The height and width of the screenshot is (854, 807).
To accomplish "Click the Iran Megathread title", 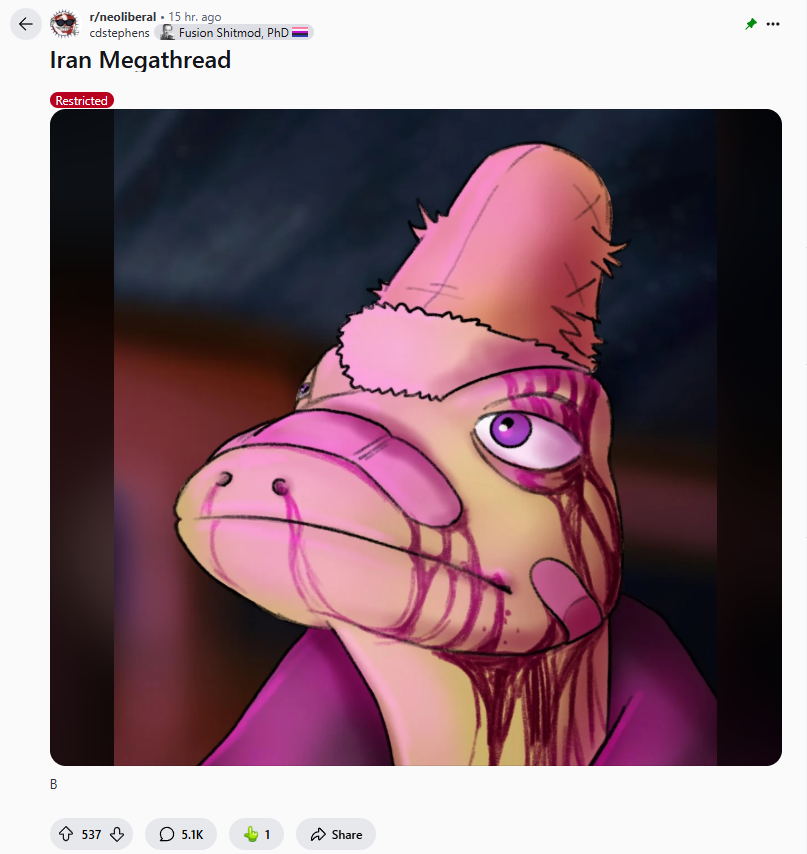I will 140,60.
